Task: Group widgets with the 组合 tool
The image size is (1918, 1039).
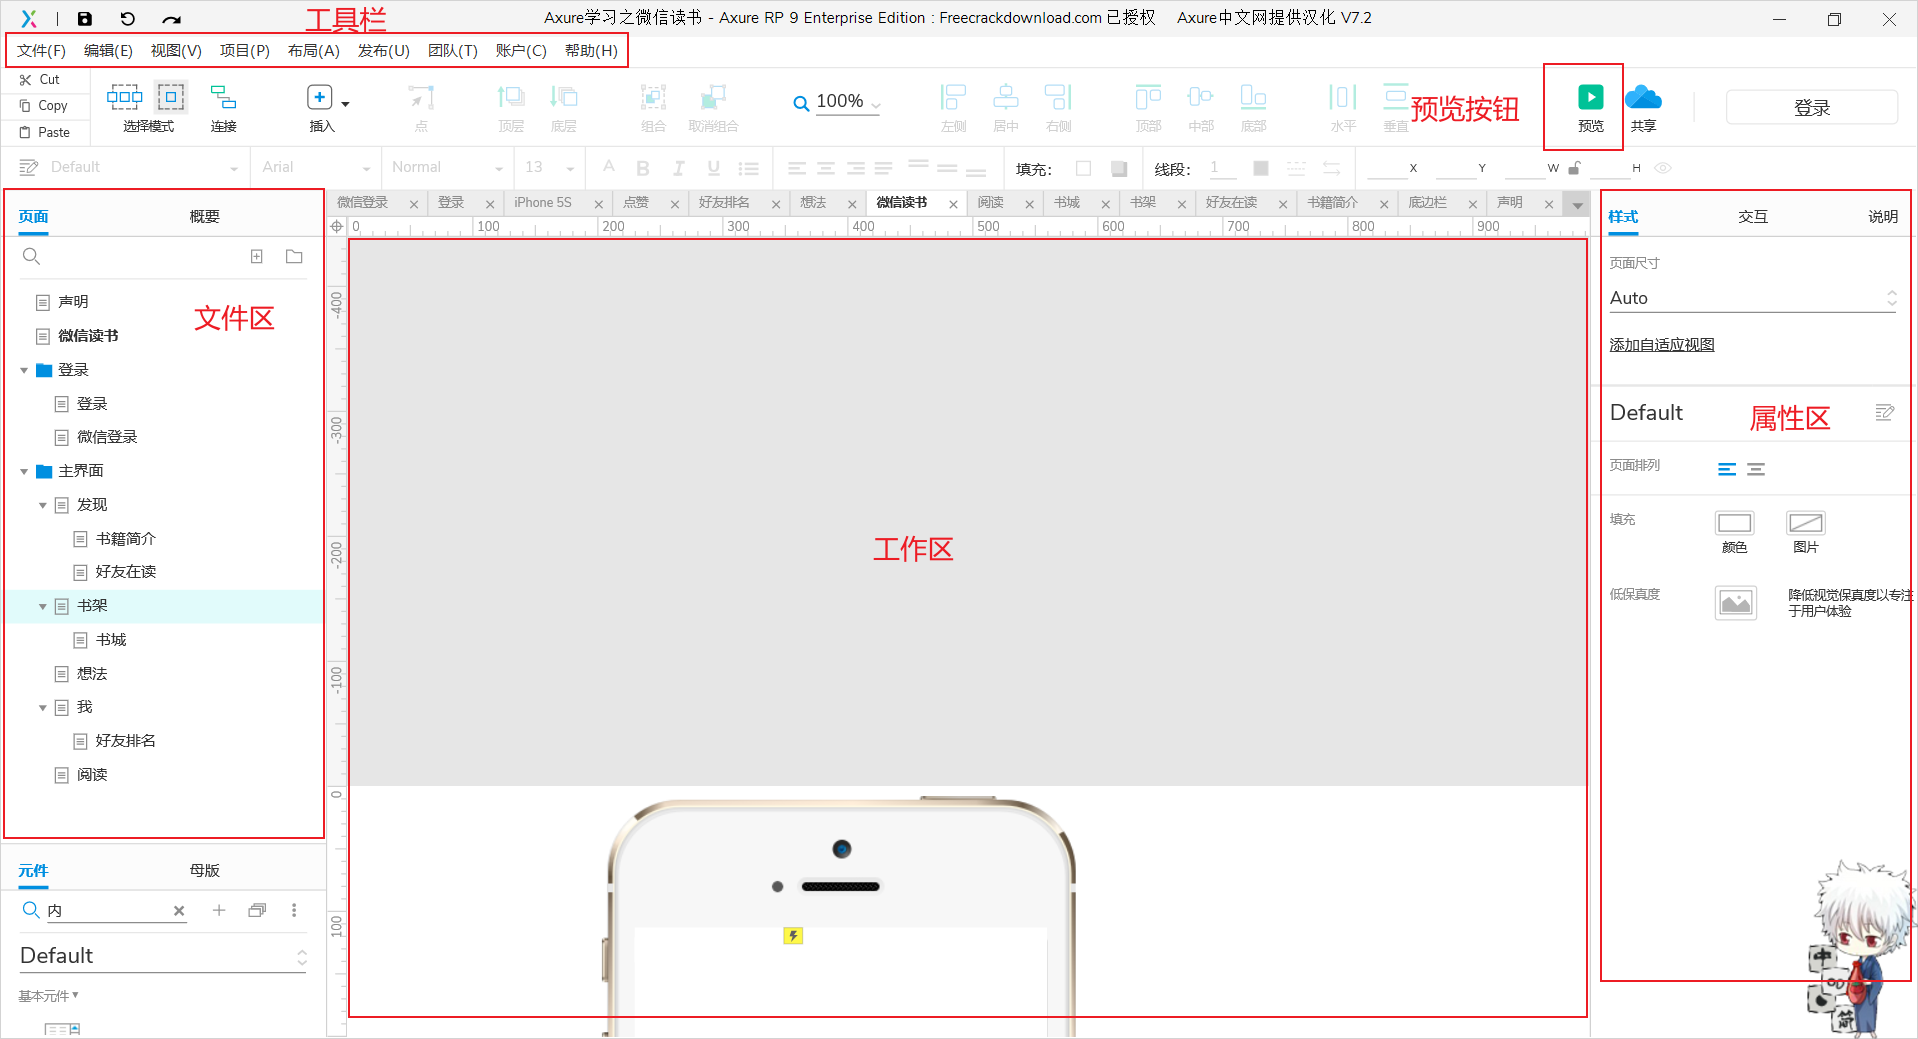Action: (x=653, y=108)
